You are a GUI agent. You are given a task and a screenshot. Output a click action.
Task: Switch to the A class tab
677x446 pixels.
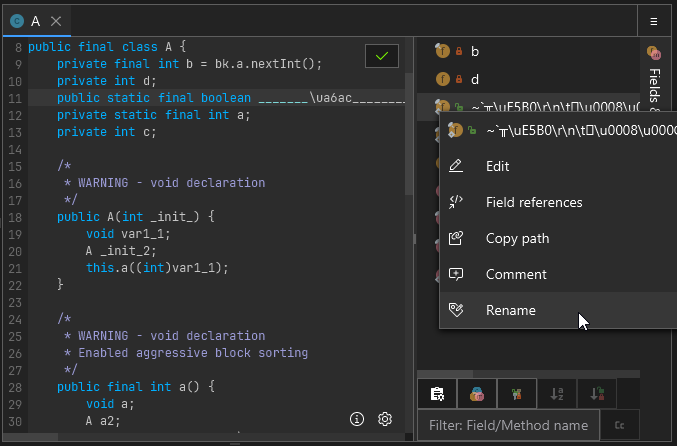37,21
